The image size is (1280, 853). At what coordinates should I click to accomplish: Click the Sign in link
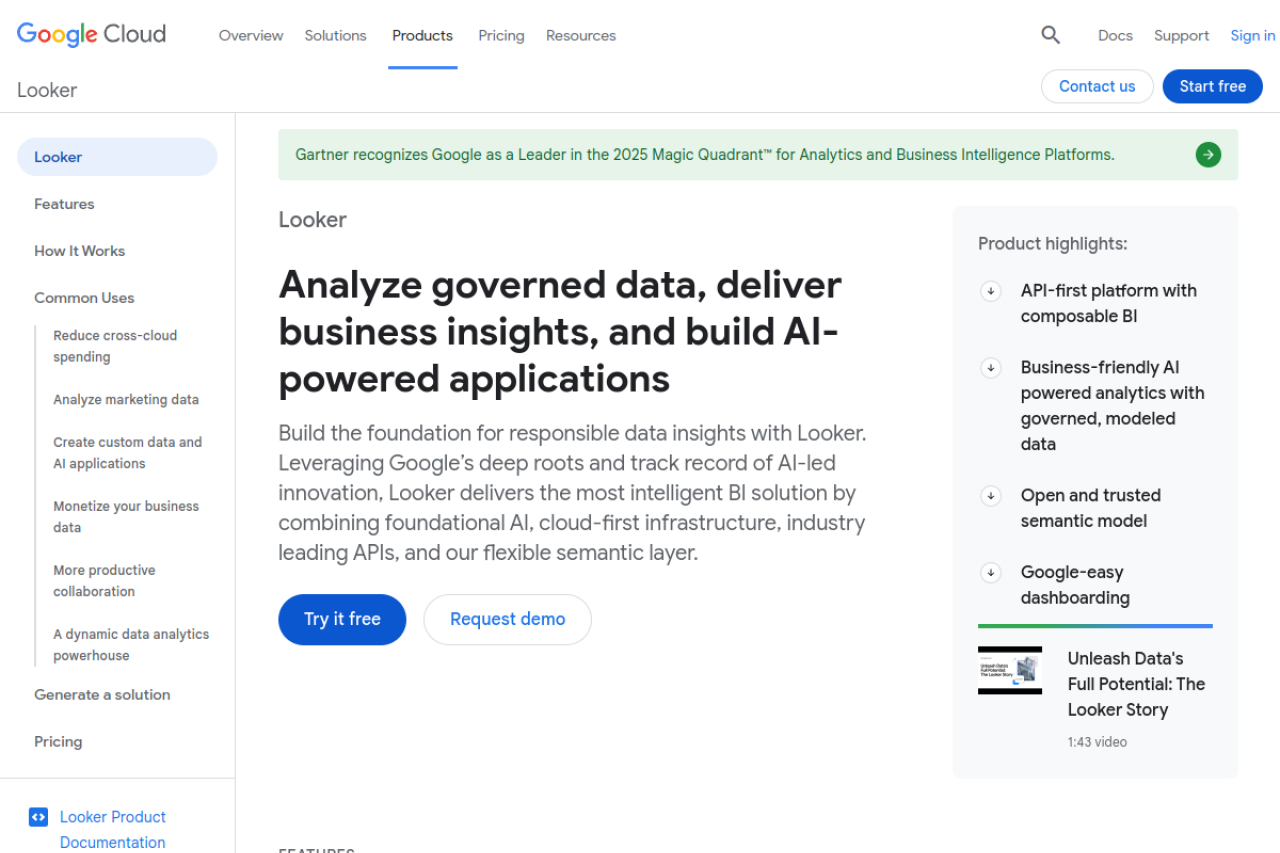click(1253, 35)
